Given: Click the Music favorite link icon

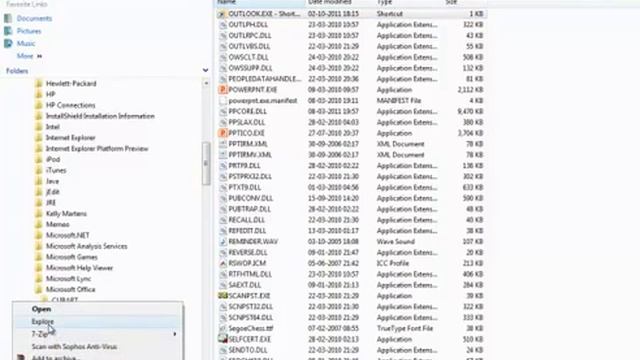Looking at the screenshot, I should coord(8,43).
